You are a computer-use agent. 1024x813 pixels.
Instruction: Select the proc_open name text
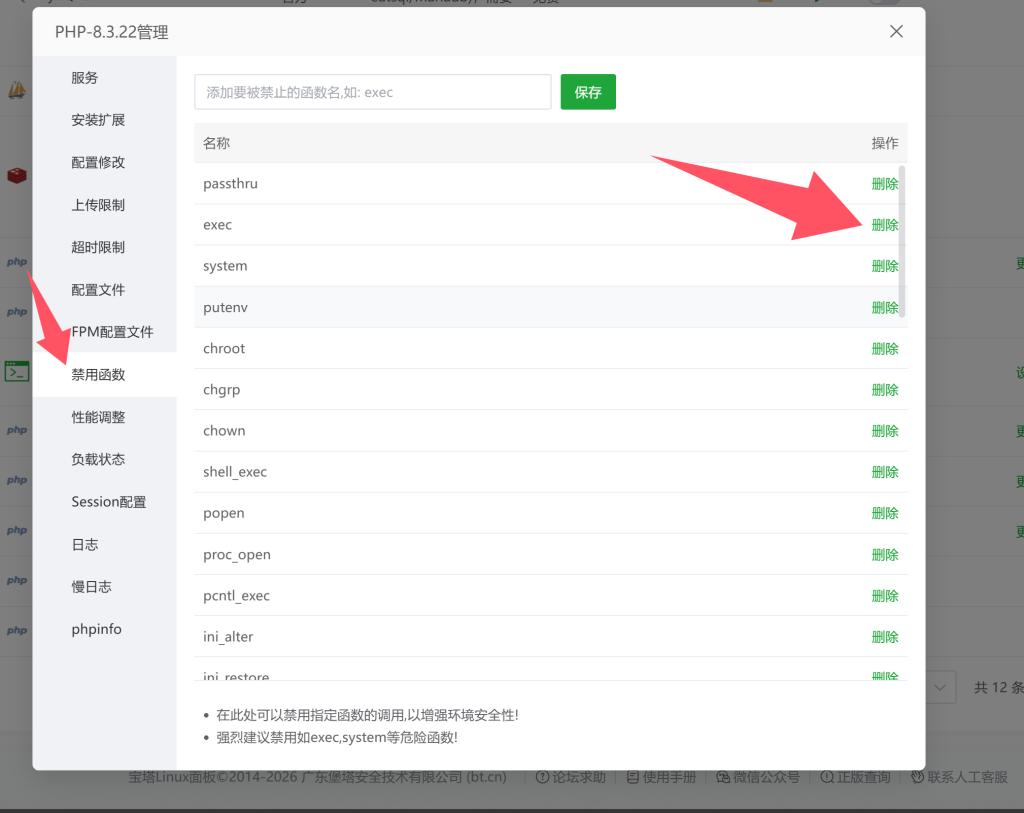point(237,555)
